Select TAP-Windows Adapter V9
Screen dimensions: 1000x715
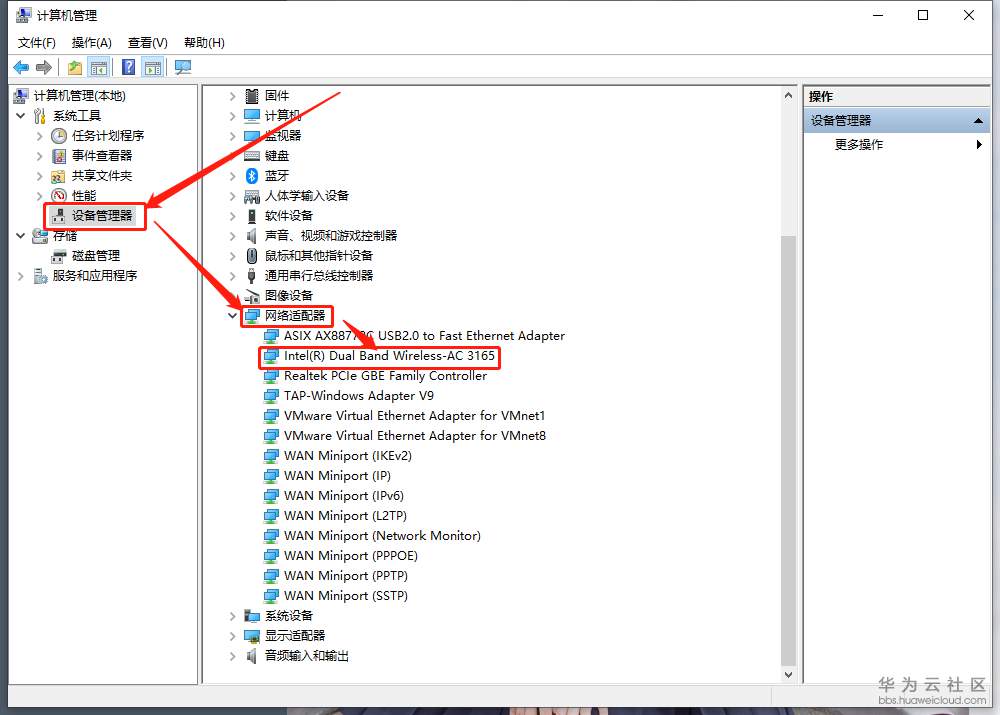[x=358, y=395]
